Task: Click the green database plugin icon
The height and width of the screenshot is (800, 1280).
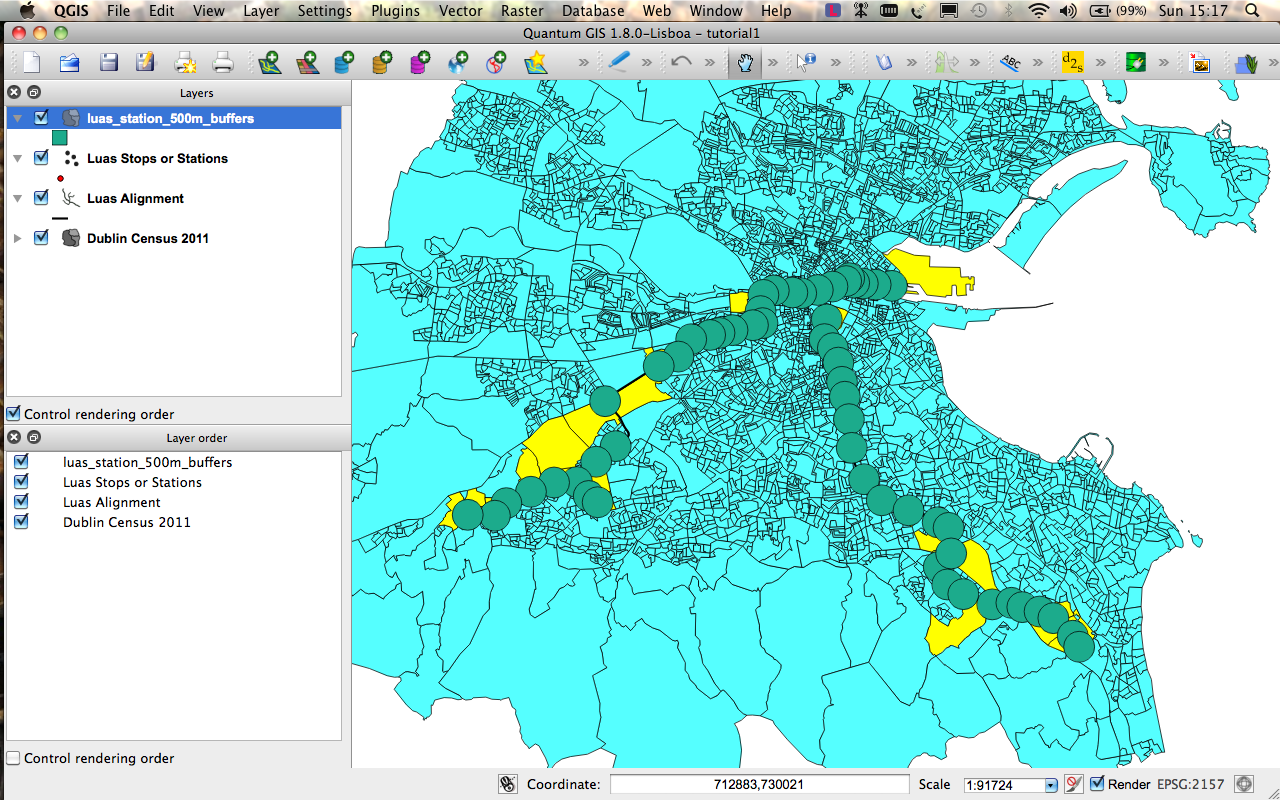Action: tap(1135, 62)
